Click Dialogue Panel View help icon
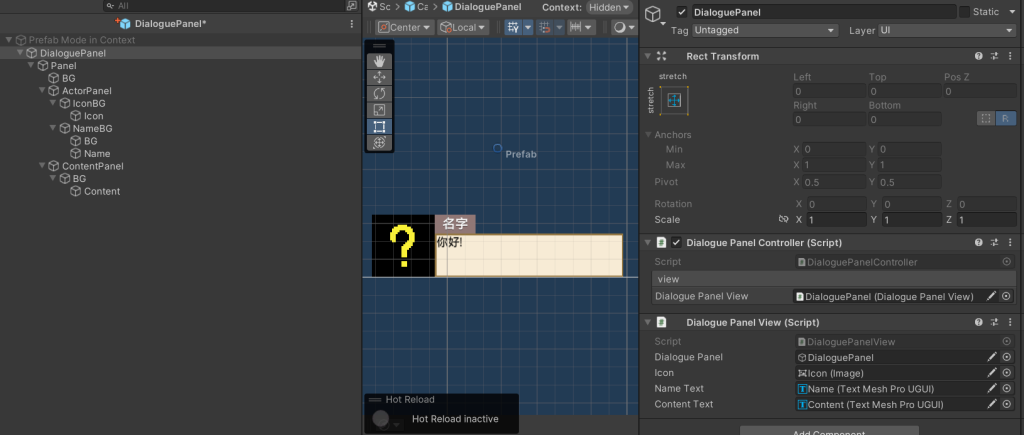Screen dimensions: 1024x435 coord(978,322)
